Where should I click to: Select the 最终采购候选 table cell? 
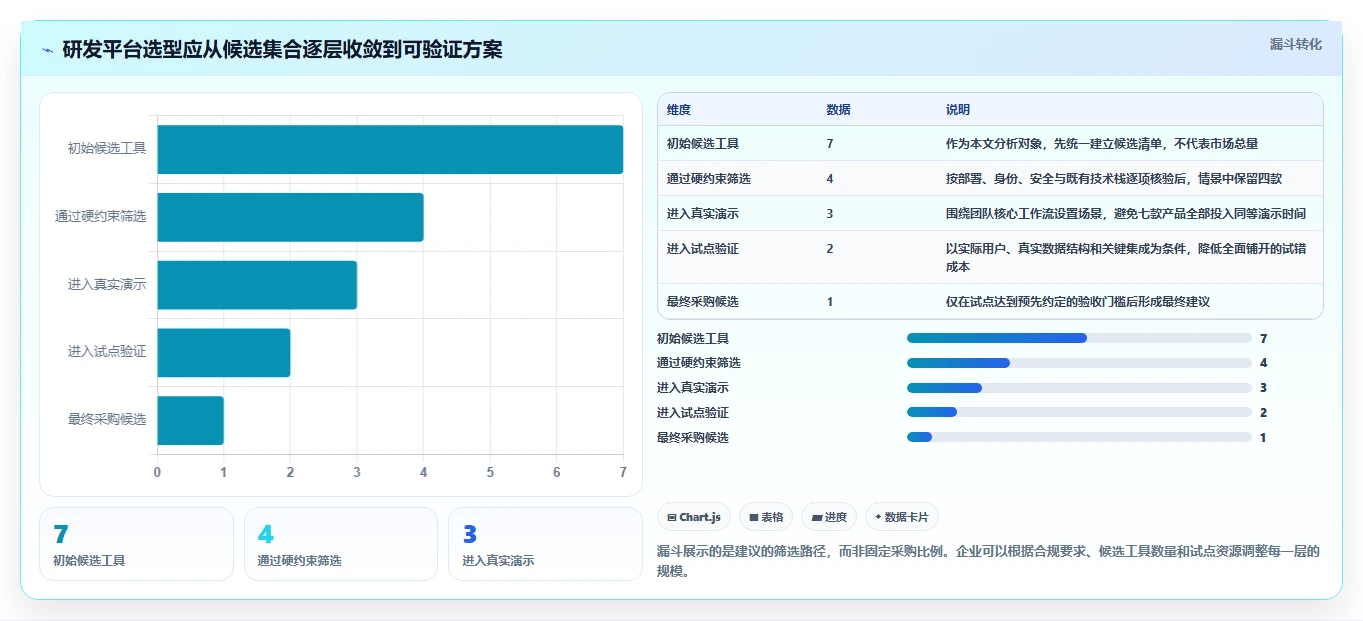click(703, 302)
